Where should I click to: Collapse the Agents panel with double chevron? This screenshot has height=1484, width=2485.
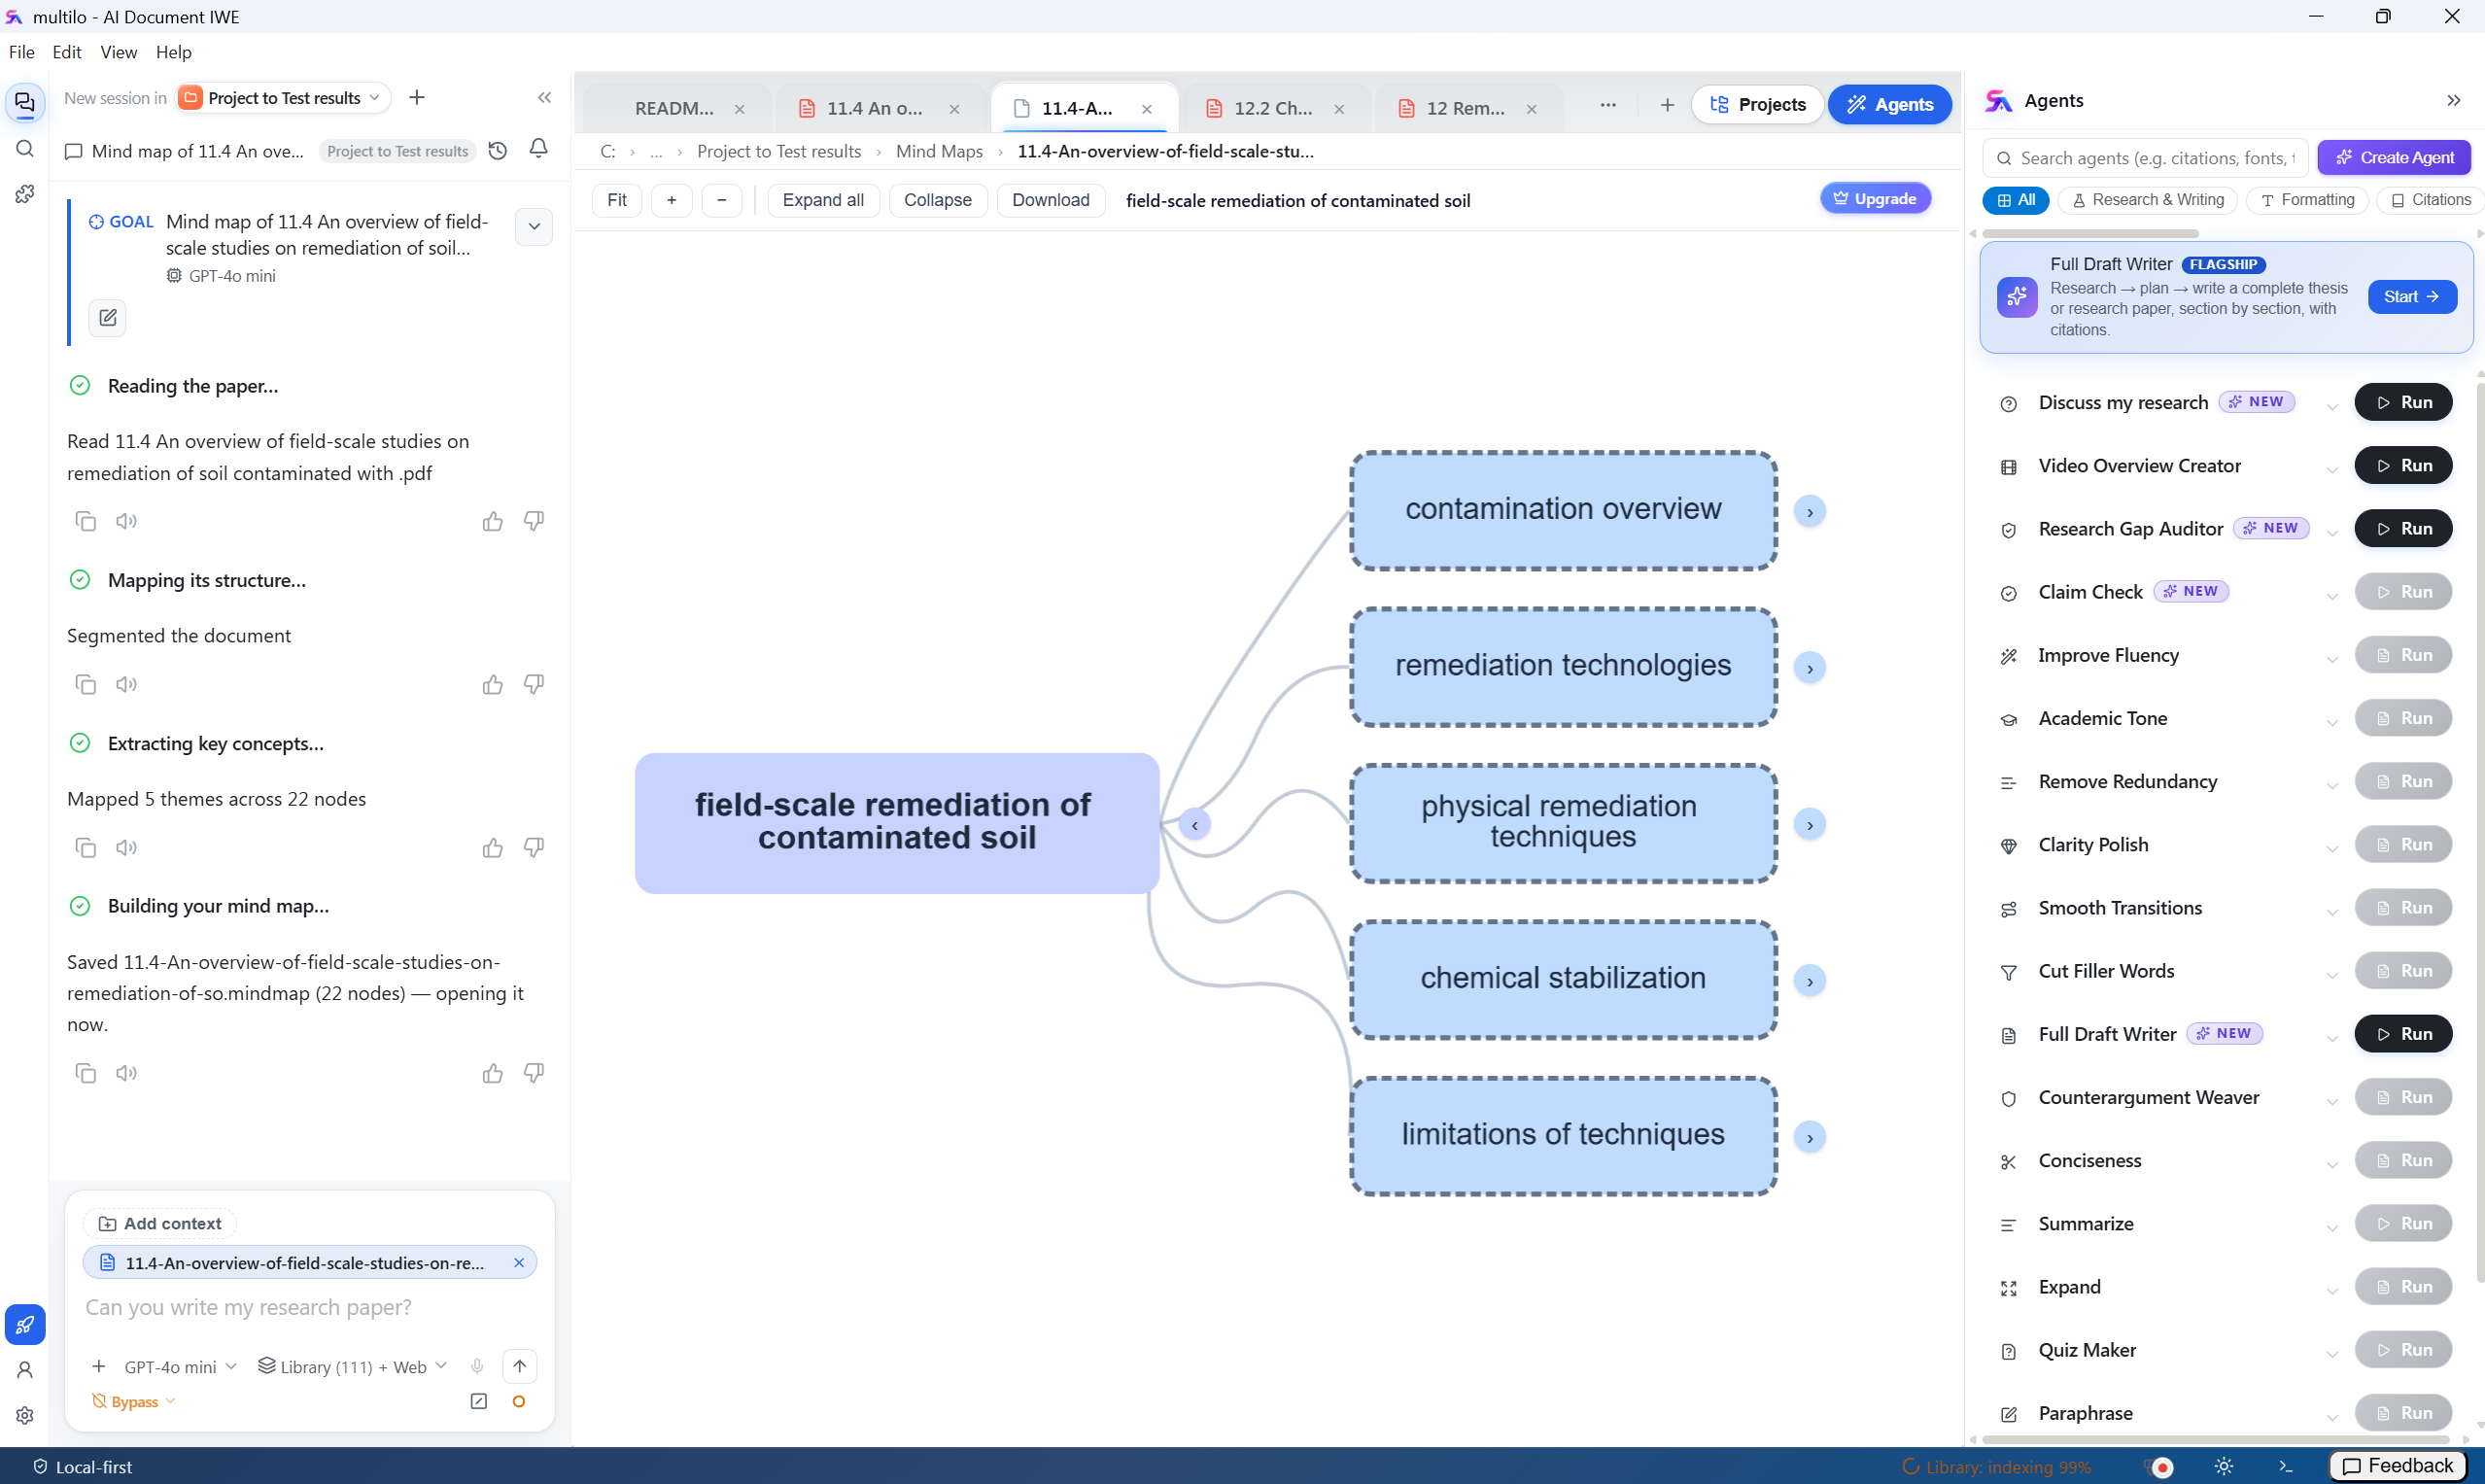(x=2453, y=100)
